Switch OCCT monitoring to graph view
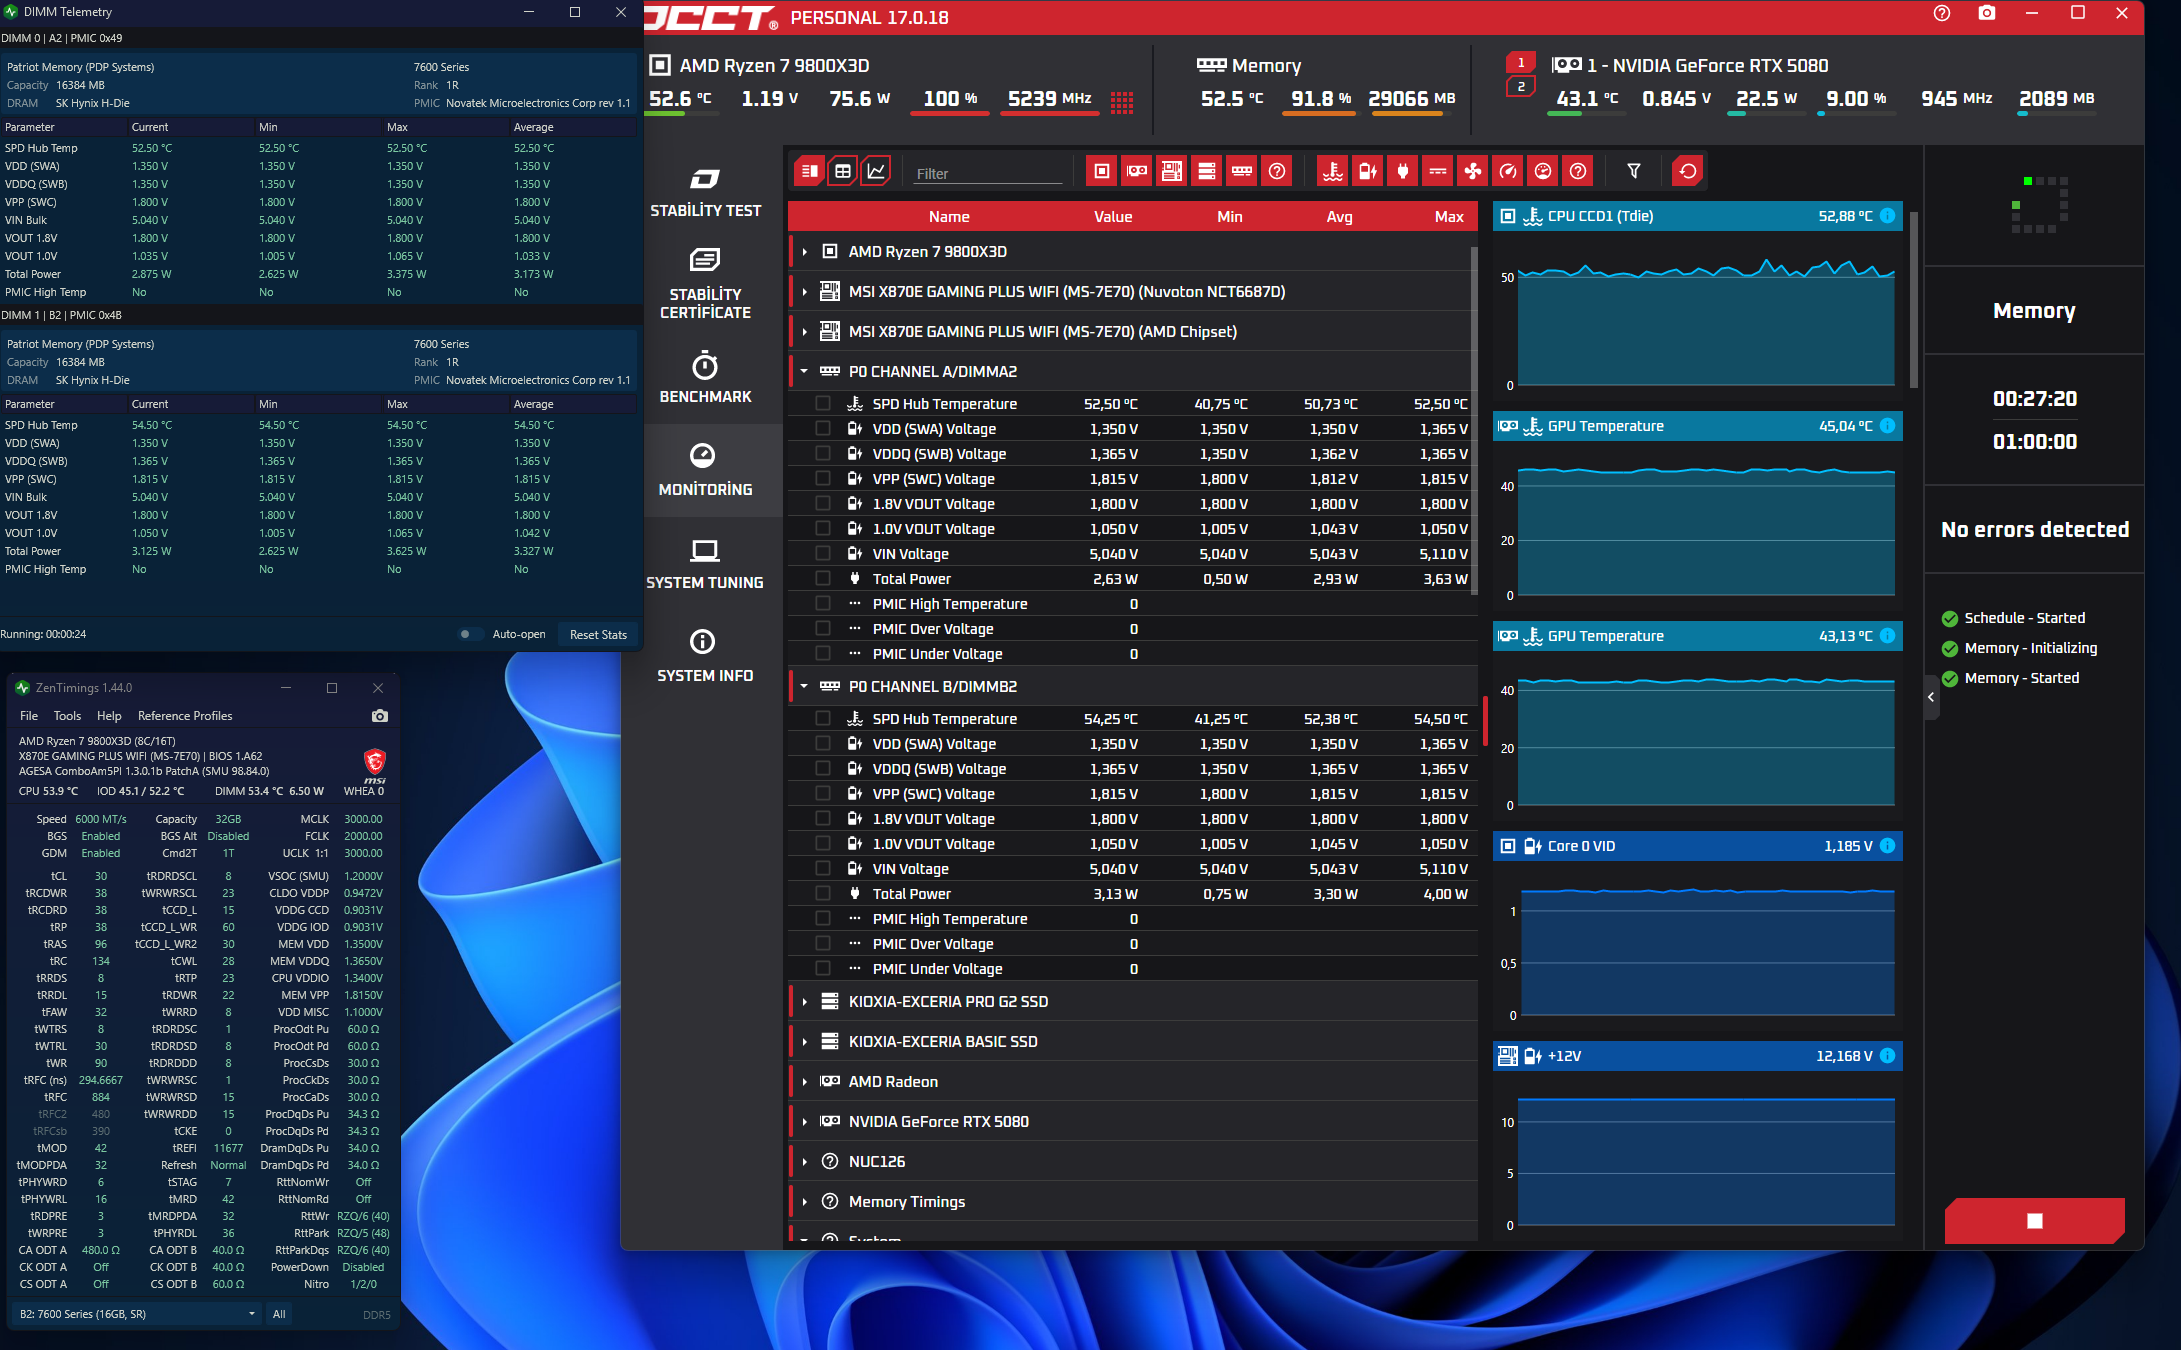2181x1350 pixels. 876,171
